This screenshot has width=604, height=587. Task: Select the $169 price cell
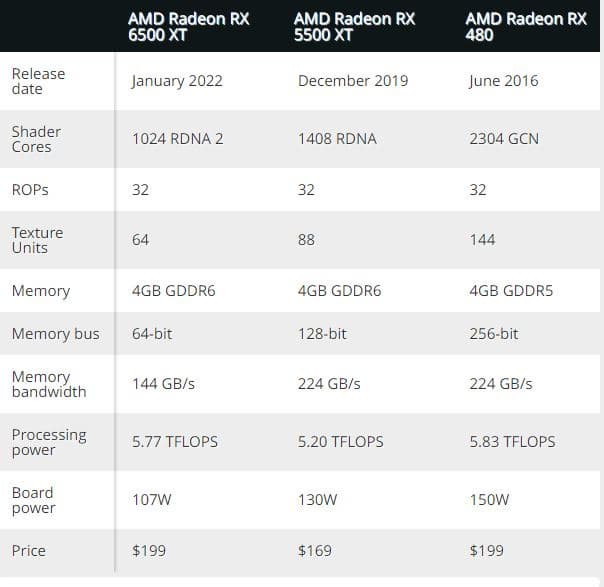pos(315,551)
